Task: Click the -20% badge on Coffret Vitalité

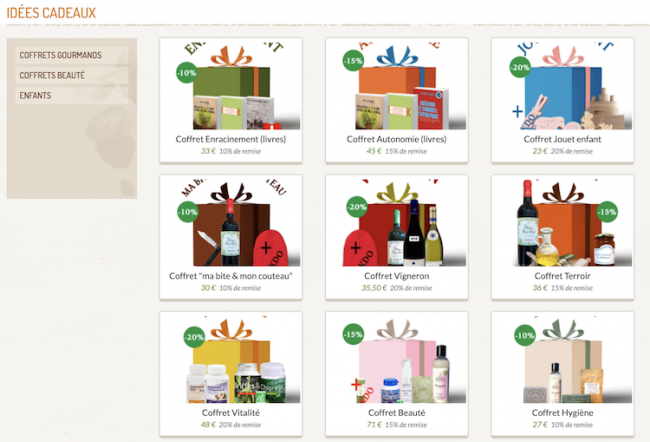Action: (194, 337)
